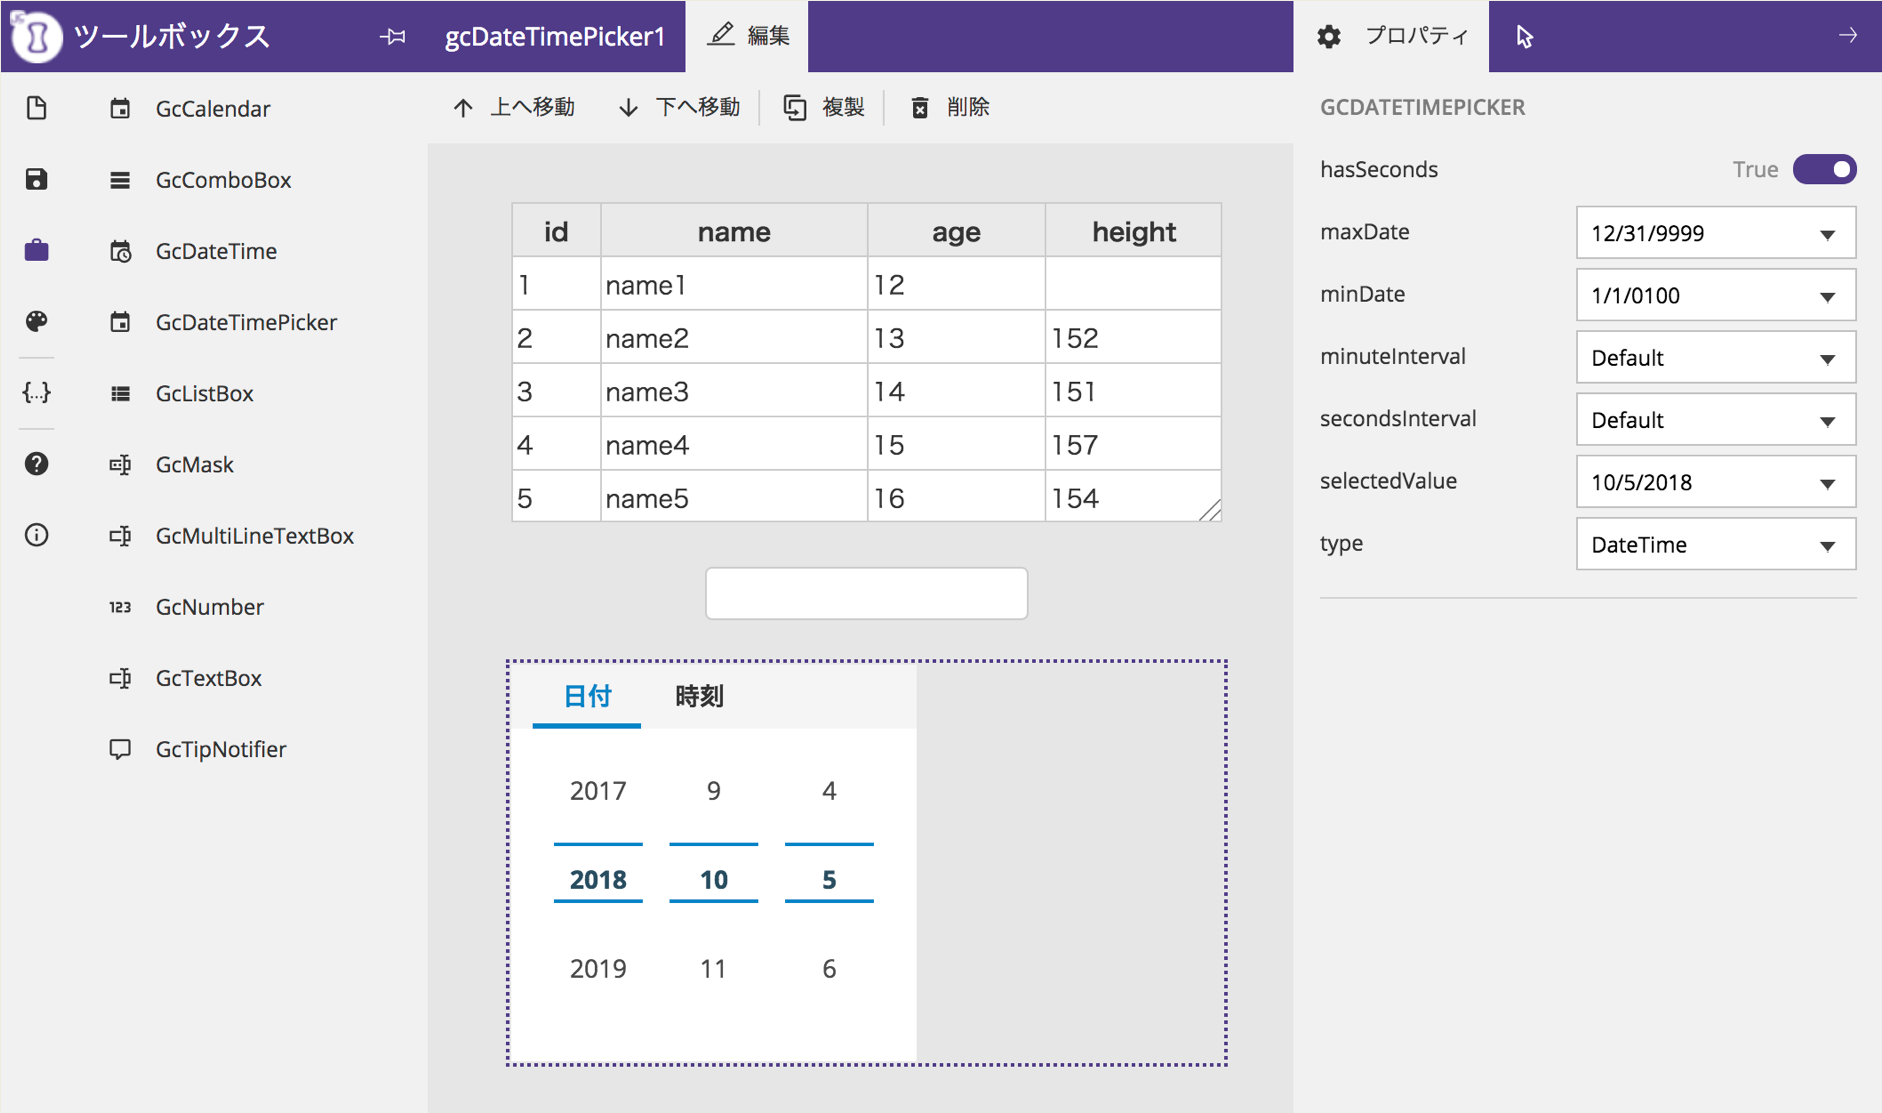Collapse properties panel with right arrow icon
The width and height of the screenshot is (1882, 1113).
[1847, 36]
